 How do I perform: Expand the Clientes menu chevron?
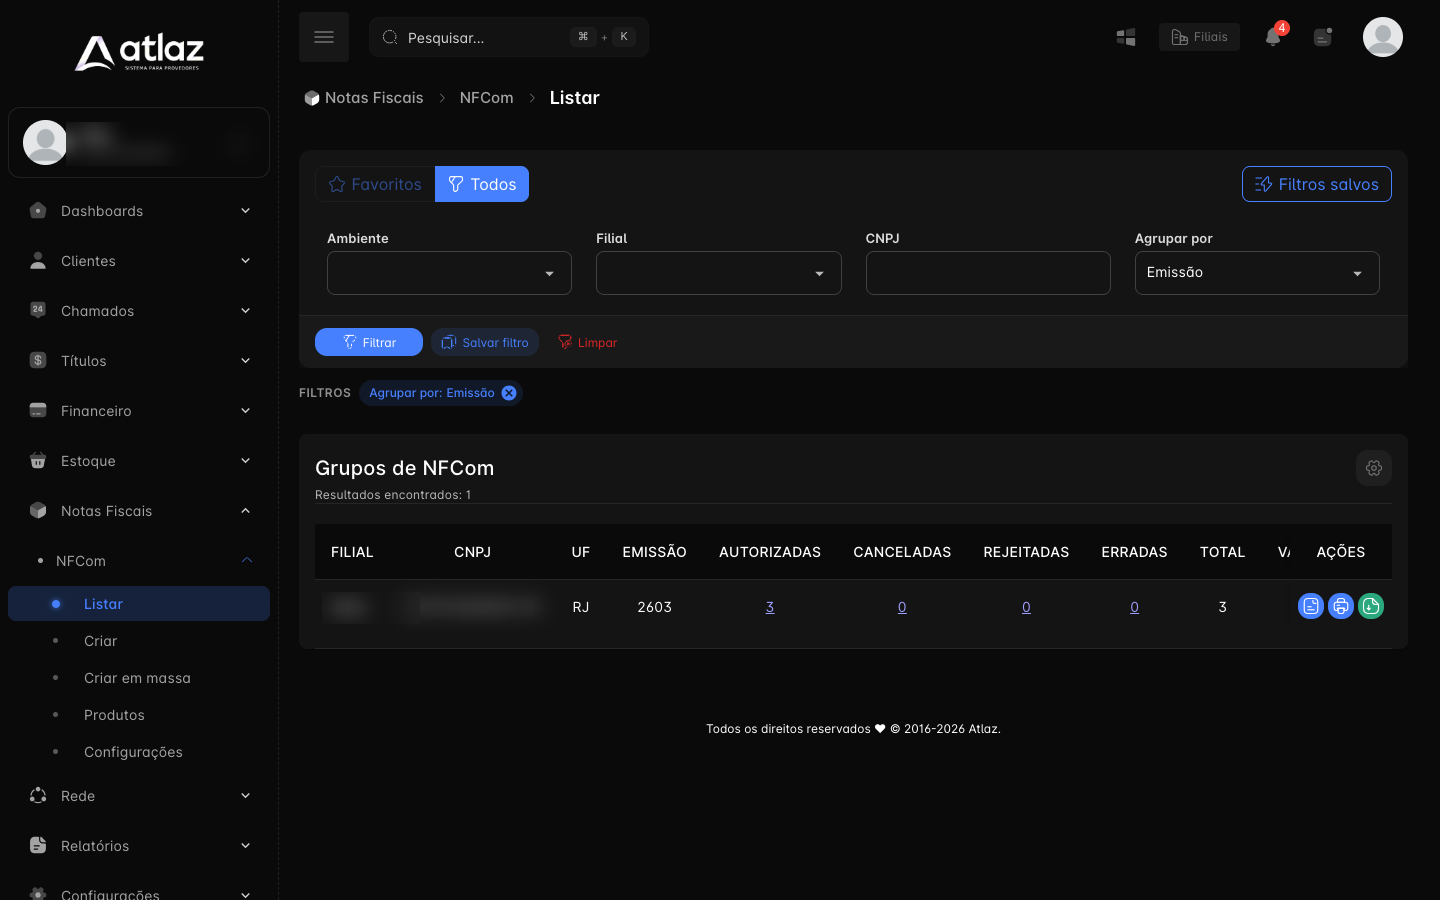pyautogui.click(x=245, y=261)
